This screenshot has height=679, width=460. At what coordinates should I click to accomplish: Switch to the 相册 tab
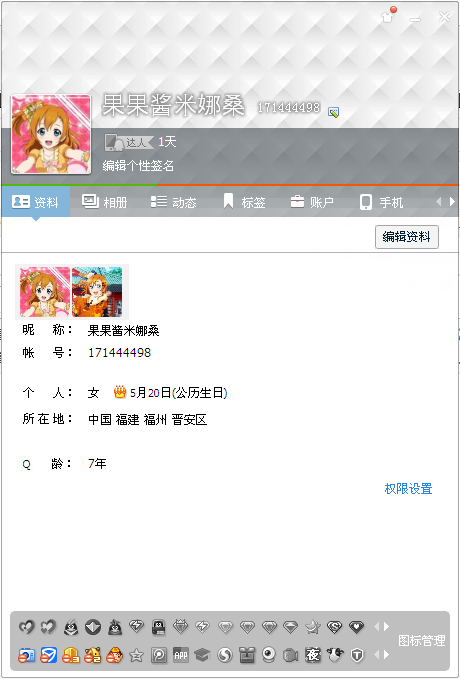pyautogui.click(x=104, y=202)
